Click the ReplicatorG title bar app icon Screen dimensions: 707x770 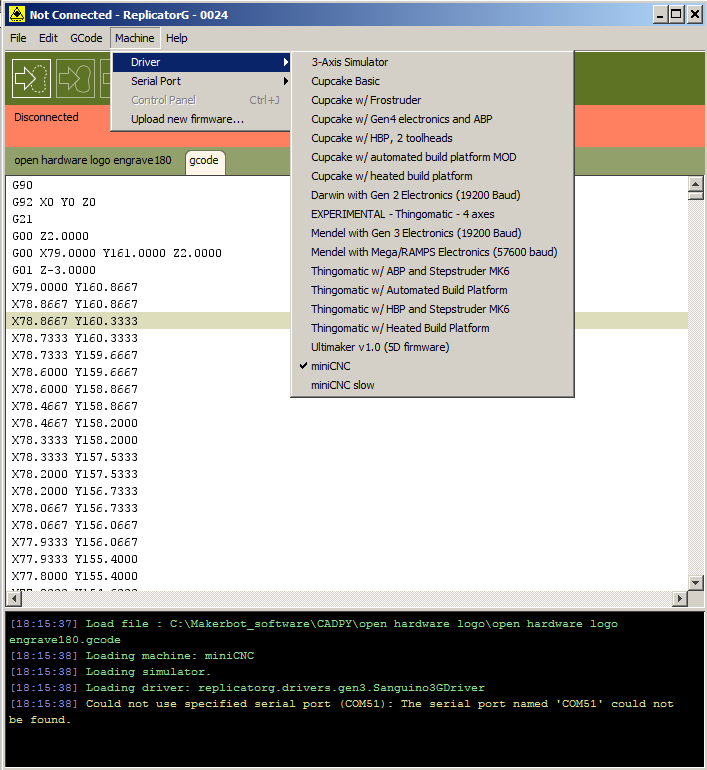tap(16, 14)
